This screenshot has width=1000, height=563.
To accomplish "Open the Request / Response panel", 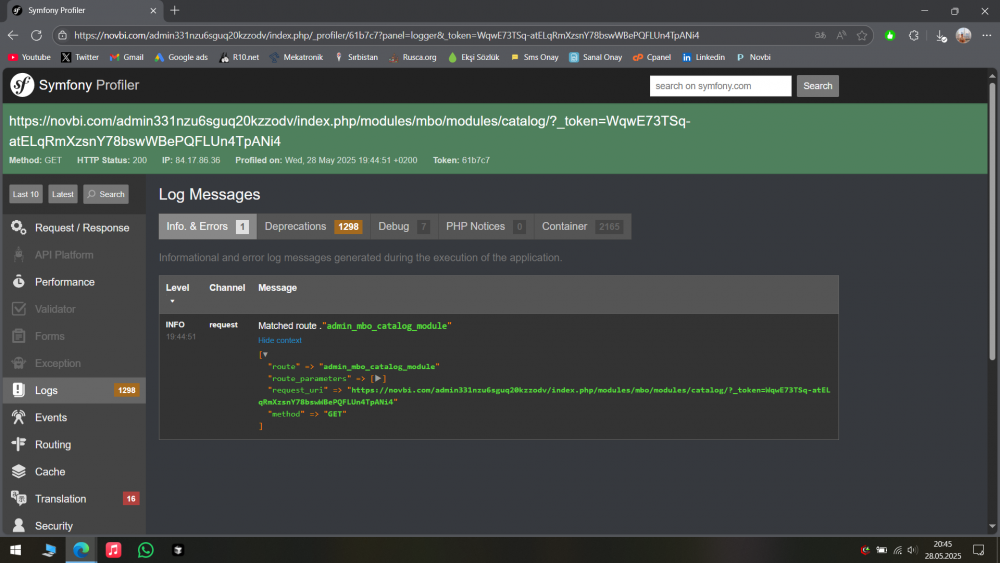I will pos(74,228).
